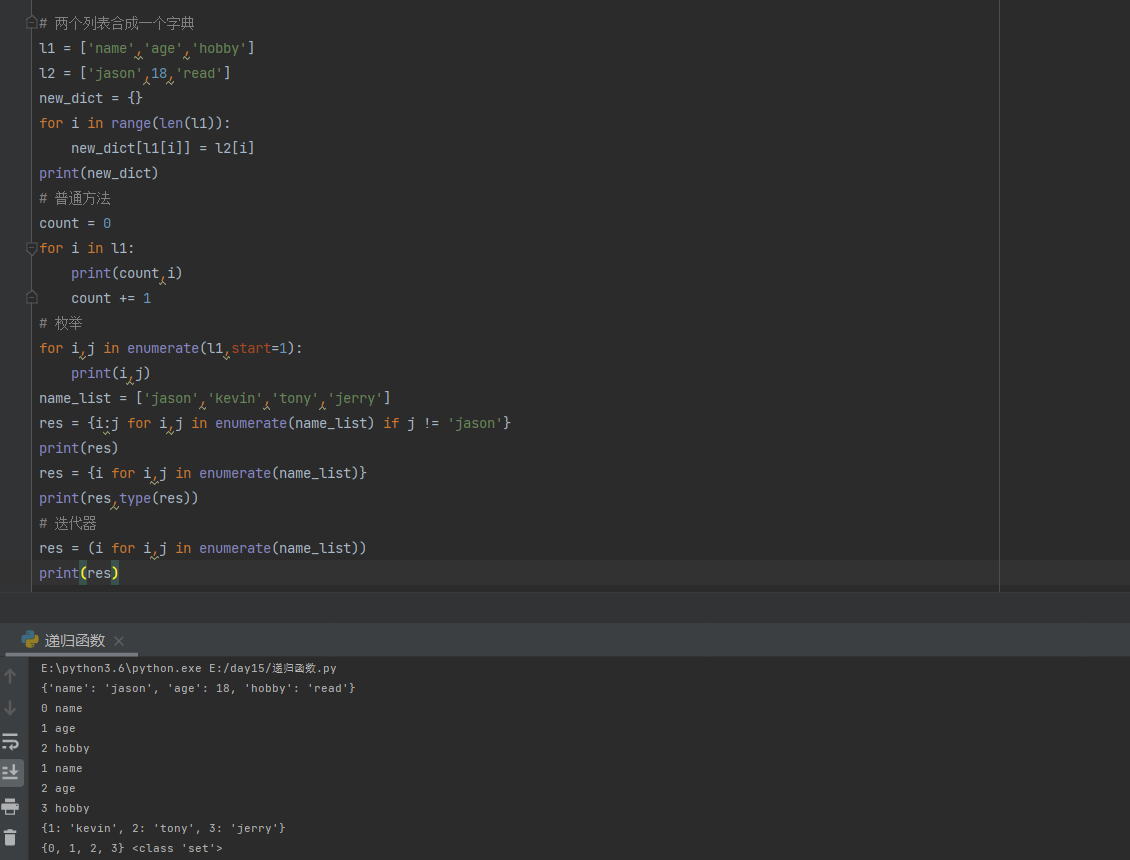
Task: Click the 'count = 0' line
Action: tap(75, 223)
